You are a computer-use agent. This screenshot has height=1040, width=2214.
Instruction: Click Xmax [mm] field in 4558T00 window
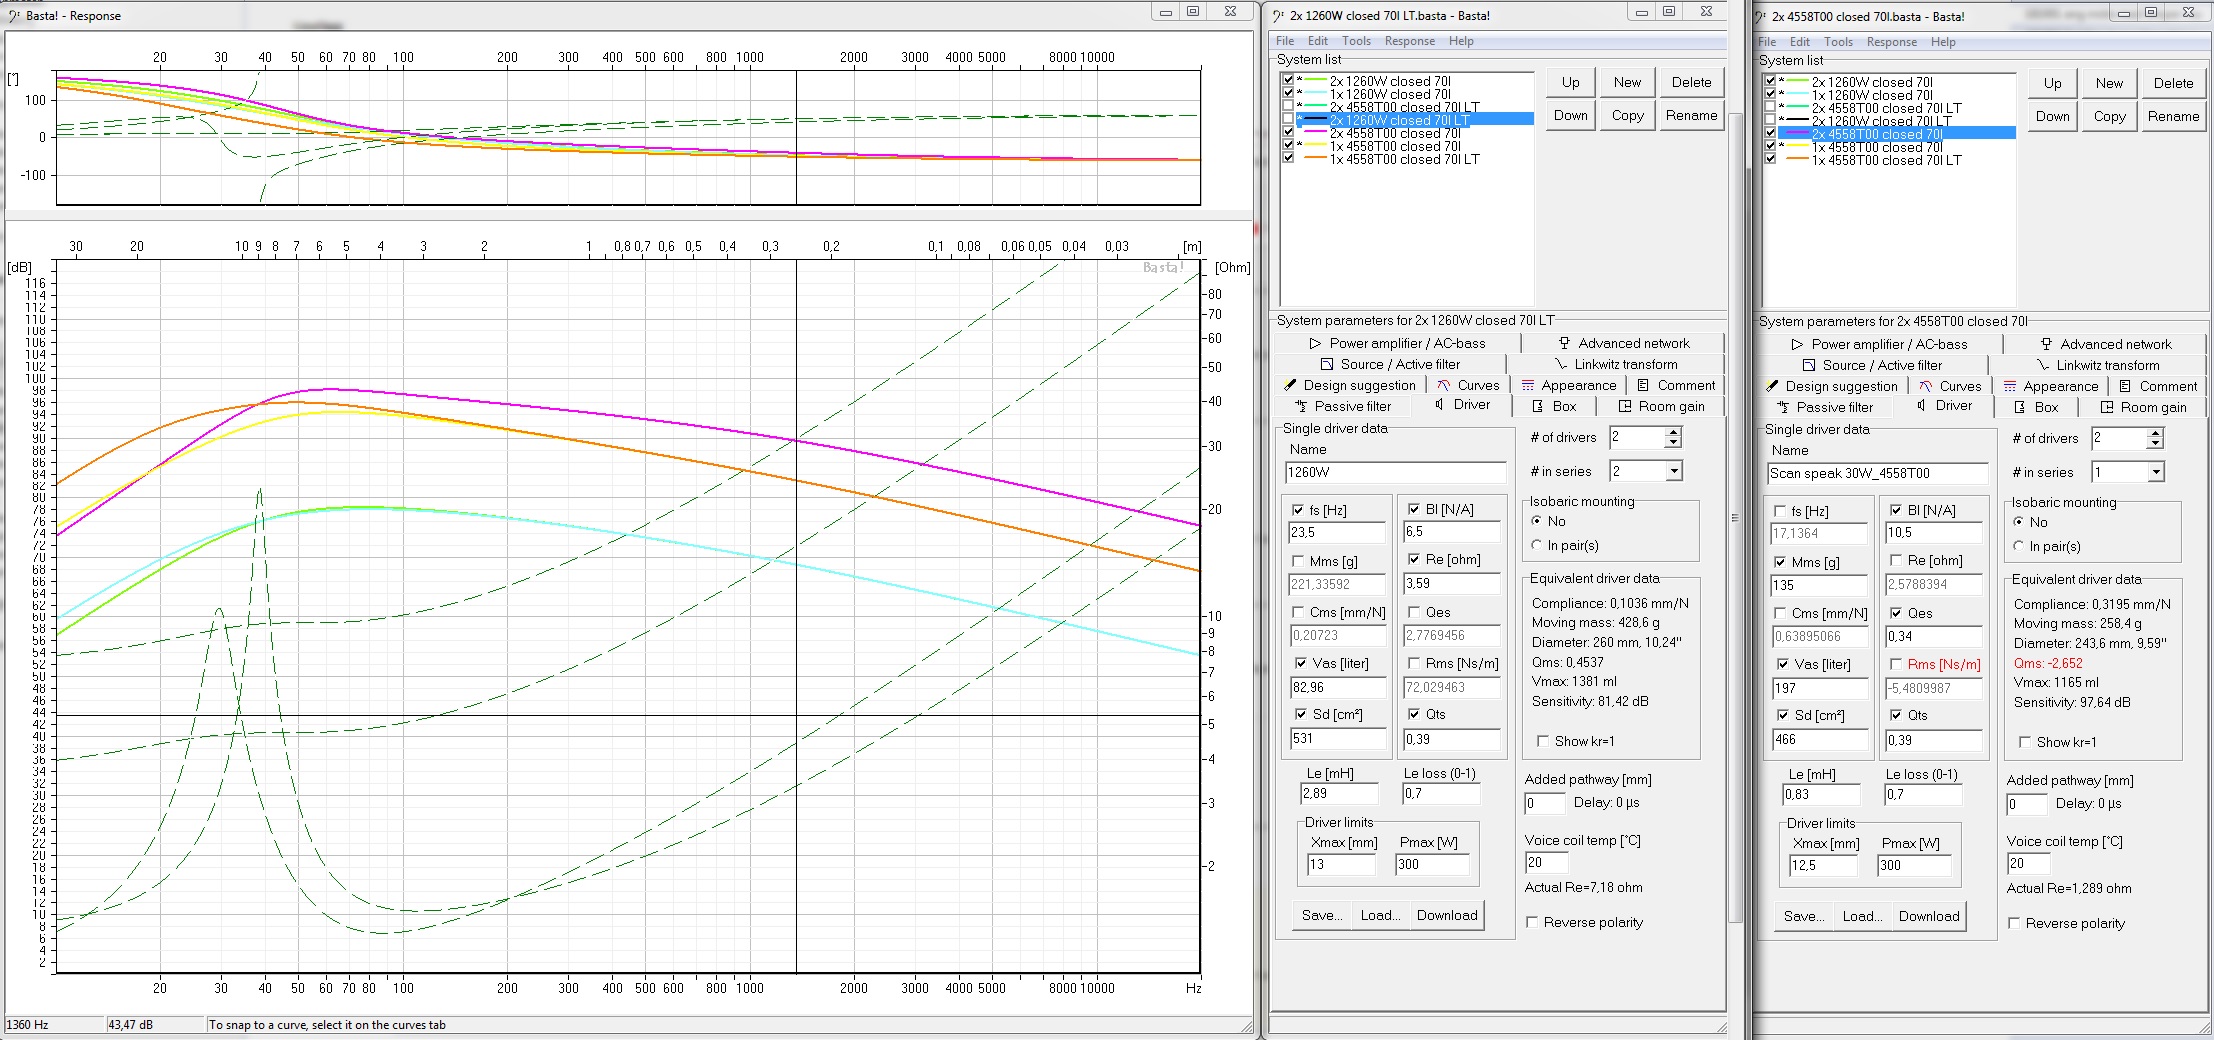[x=1823, y=865]
